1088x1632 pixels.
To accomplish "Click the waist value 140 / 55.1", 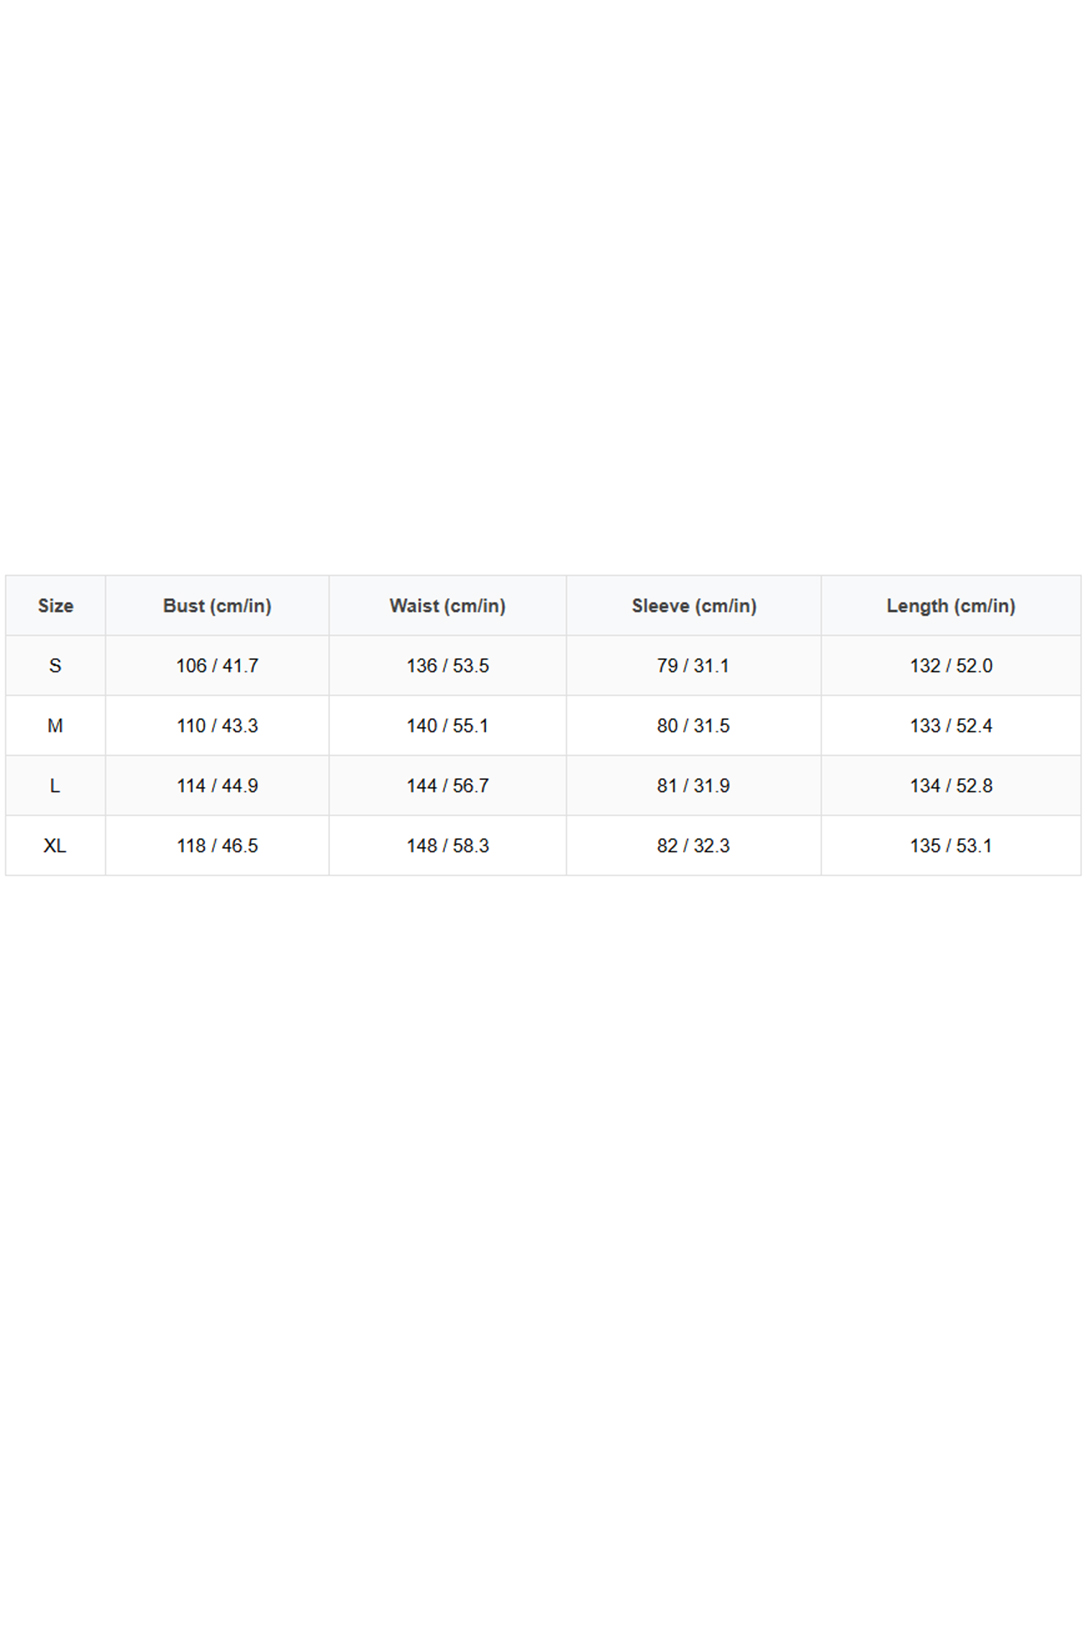I will [x=447, y=726].
